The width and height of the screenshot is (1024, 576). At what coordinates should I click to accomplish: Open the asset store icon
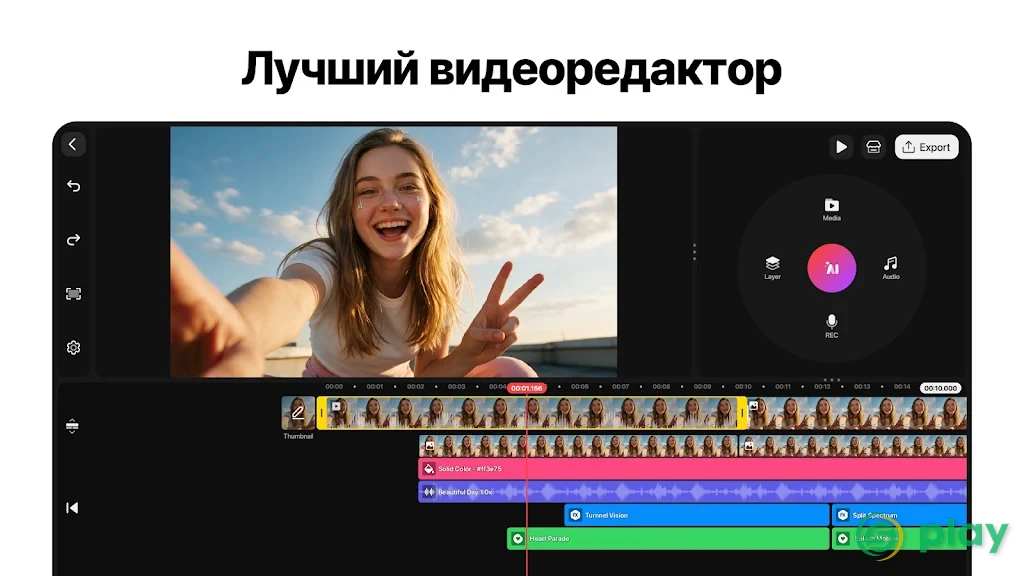[873, 147]
